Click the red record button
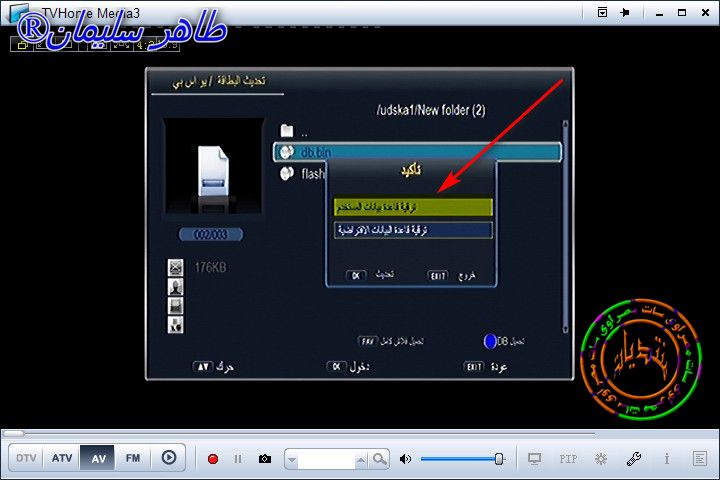720x480 pixels. pyautogui.click(x=212, y=459)
